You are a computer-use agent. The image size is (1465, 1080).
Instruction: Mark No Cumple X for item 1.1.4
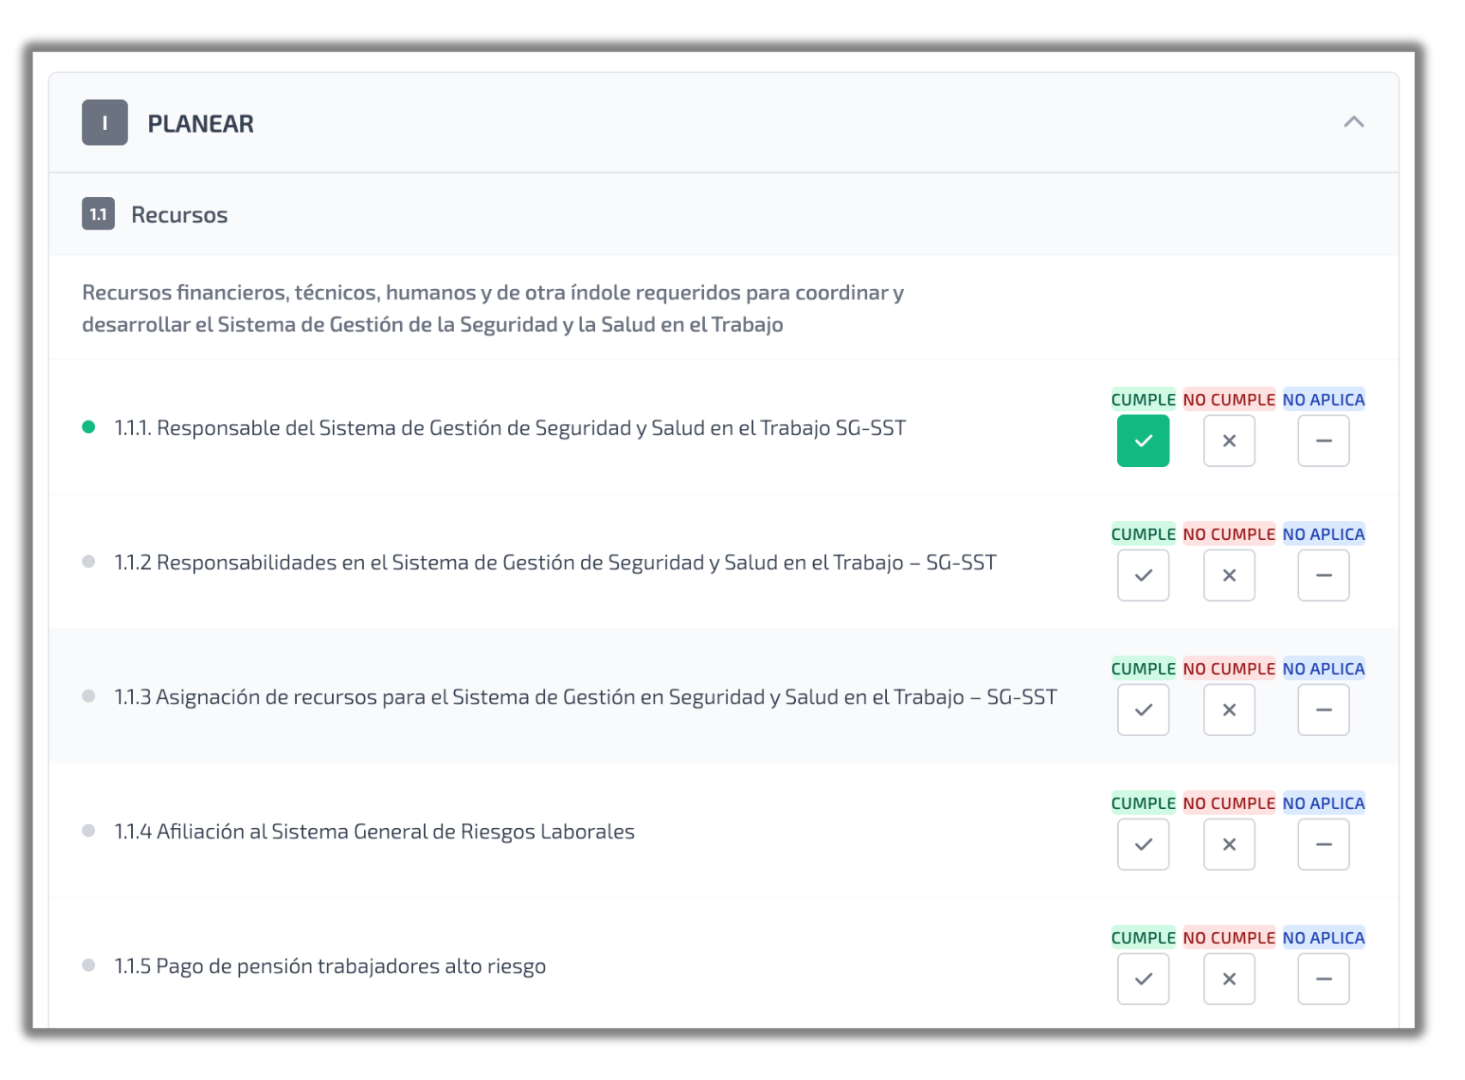click(x=1229, y=845)
